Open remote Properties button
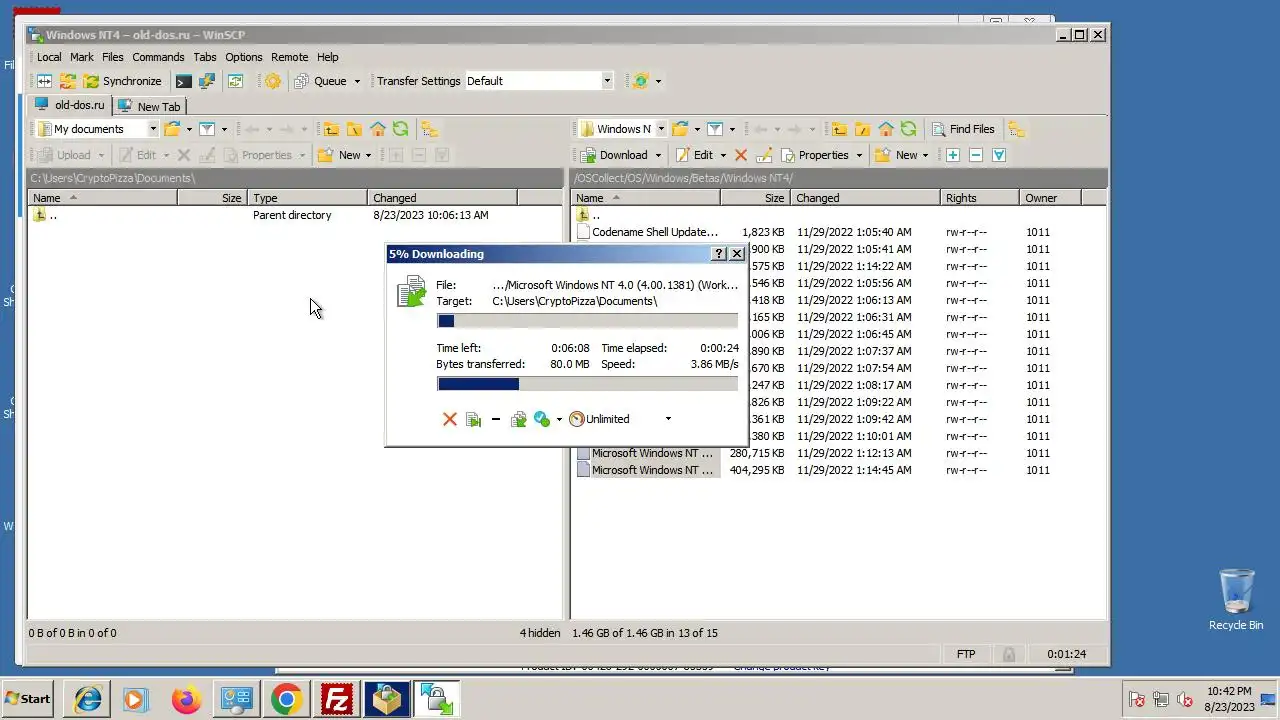The width and height of the screenshot is (1280, 720). coord(815,155)
